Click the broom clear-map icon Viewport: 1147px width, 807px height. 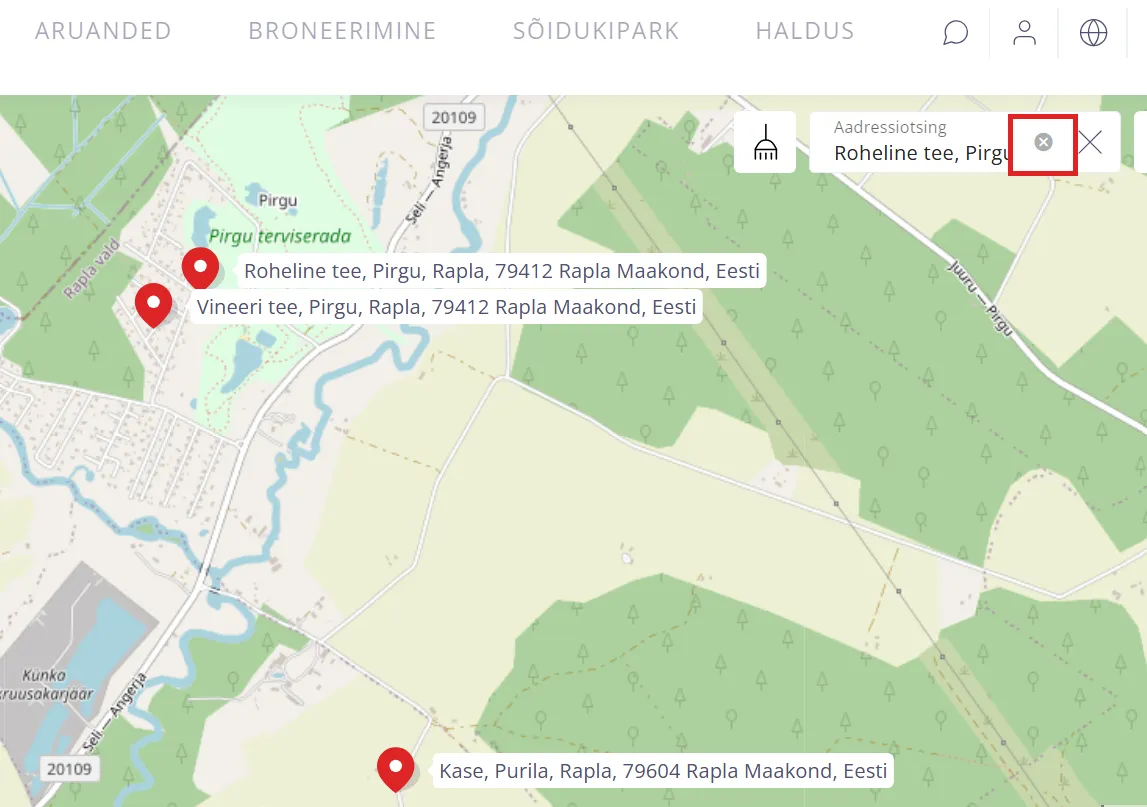(x=765, y=142)
